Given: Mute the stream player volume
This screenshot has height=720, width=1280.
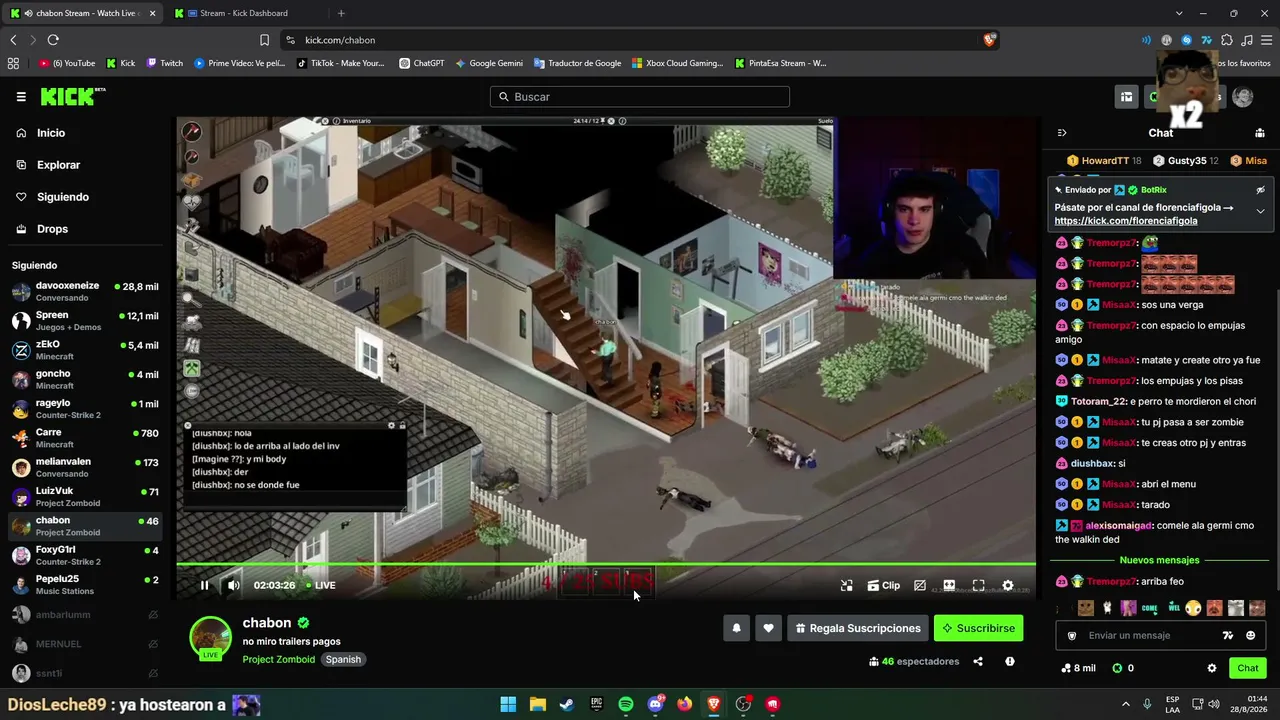Looking at the screenshot, I should click(x=233, y=585).
